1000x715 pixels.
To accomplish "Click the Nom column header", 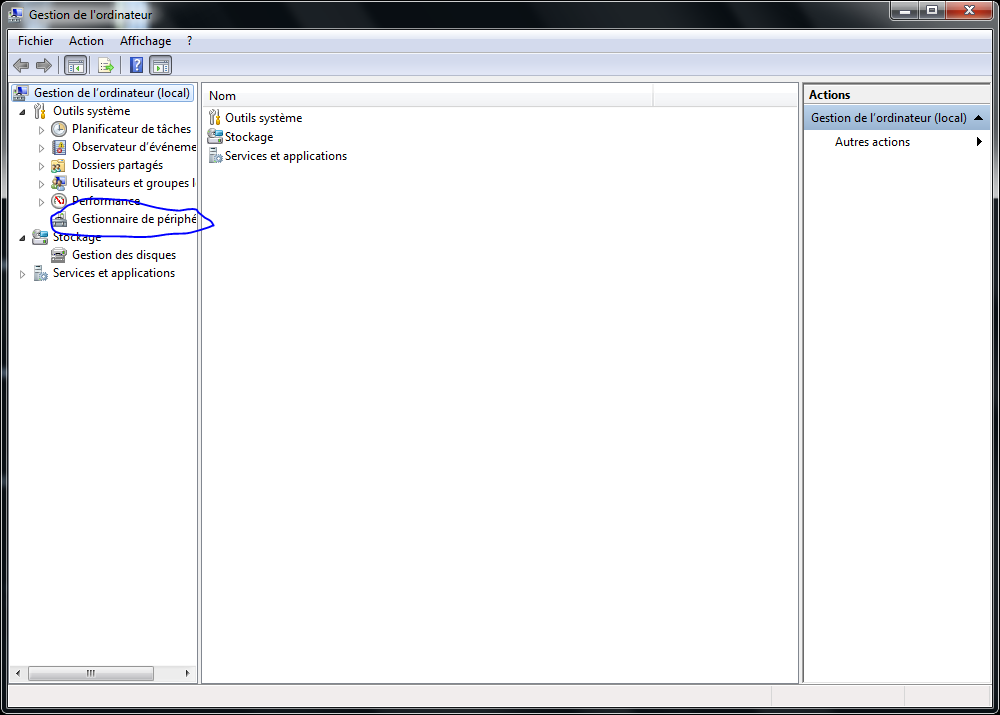I will [x=222, y=95].
